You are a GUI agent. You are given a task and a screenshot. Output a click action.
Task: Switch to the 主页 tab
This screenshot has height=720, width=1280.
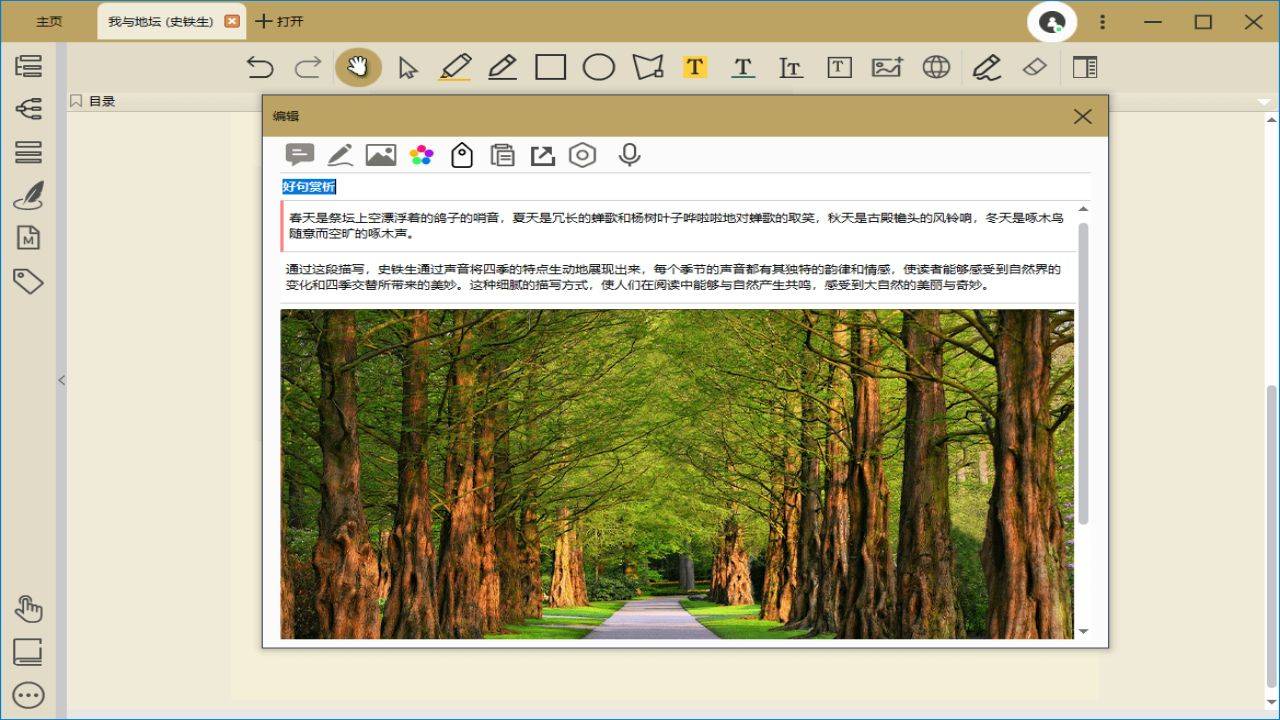click(48, 20)
